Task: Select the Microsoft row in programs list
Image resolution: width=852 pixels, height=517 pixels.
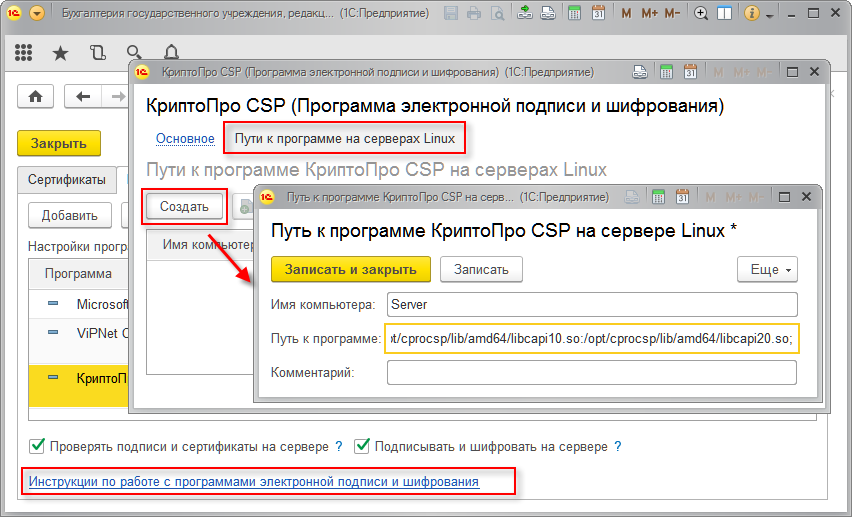Action: point(79,304)
